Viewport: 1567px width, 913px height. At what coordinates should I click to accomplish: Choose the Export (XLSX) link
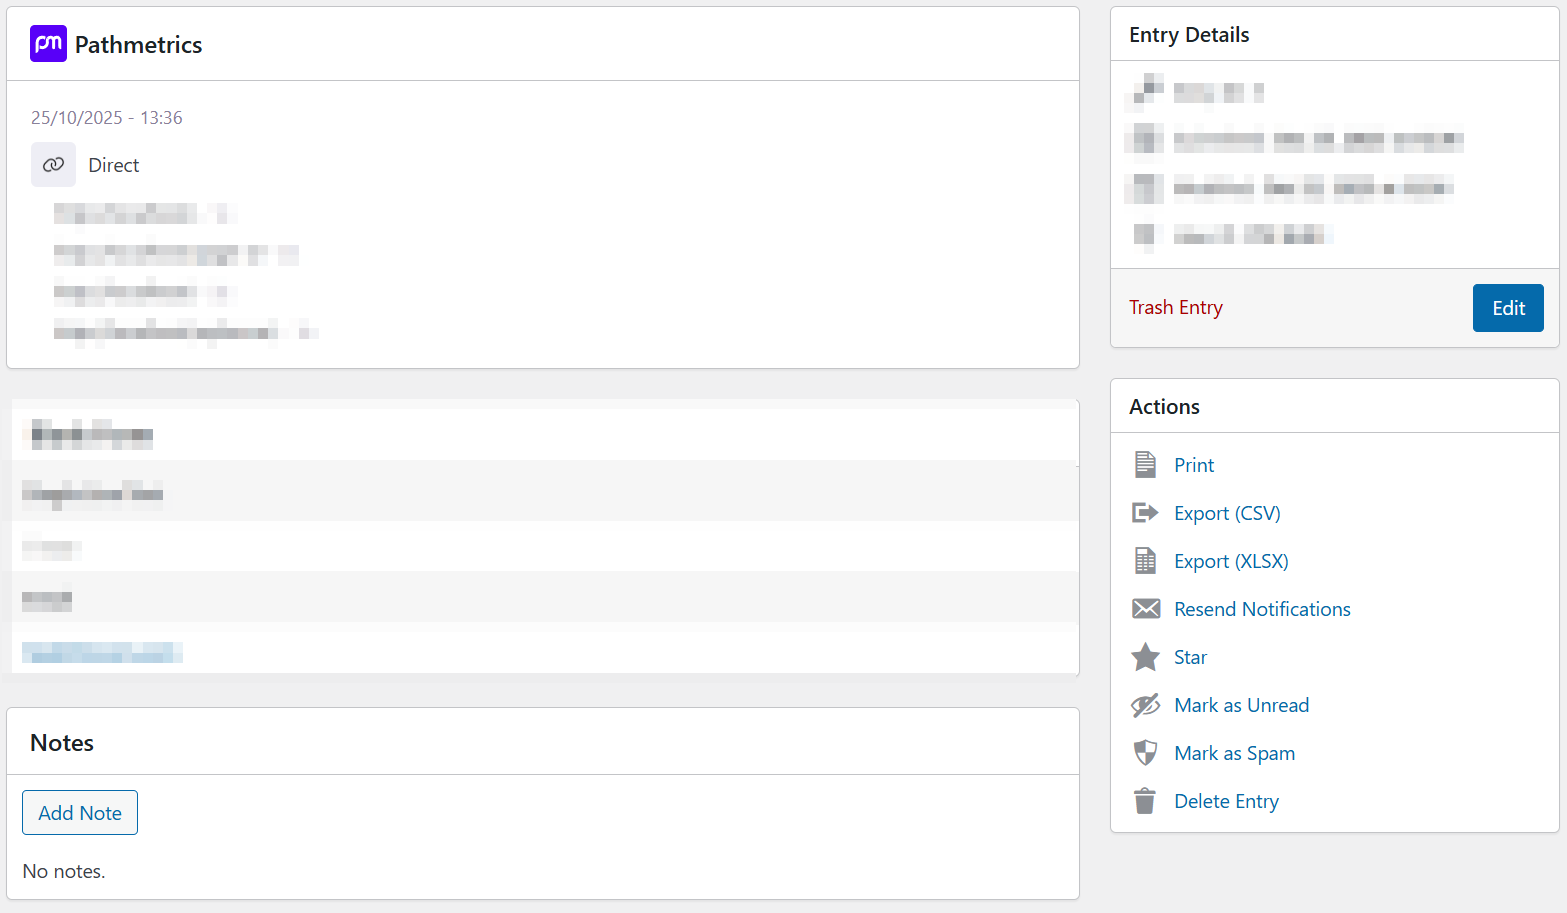pos(1231,561)
